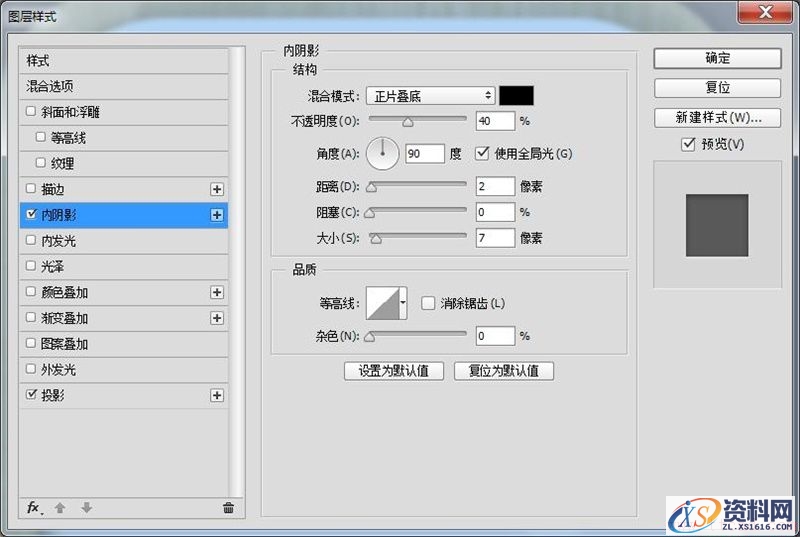Select 样式 in the left list
This screenshot has height=537, width=800.
point(124,61)
